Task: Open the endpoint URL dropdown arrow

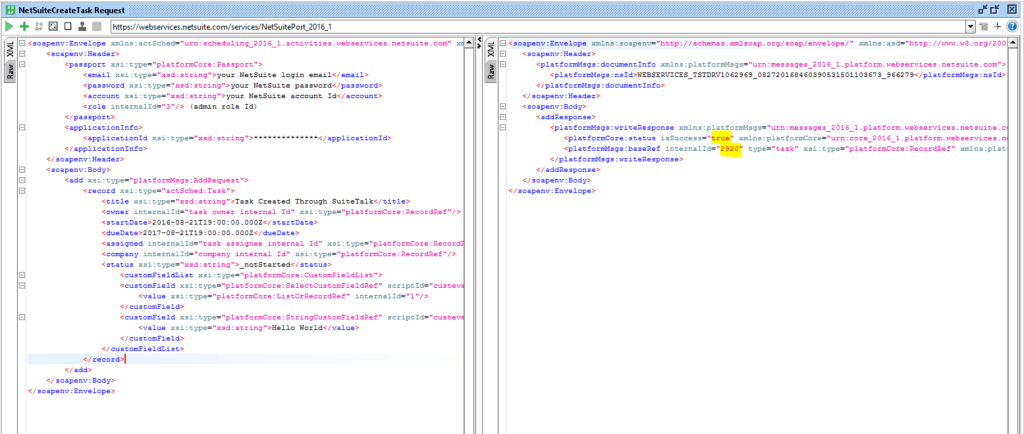Action: 970,27
